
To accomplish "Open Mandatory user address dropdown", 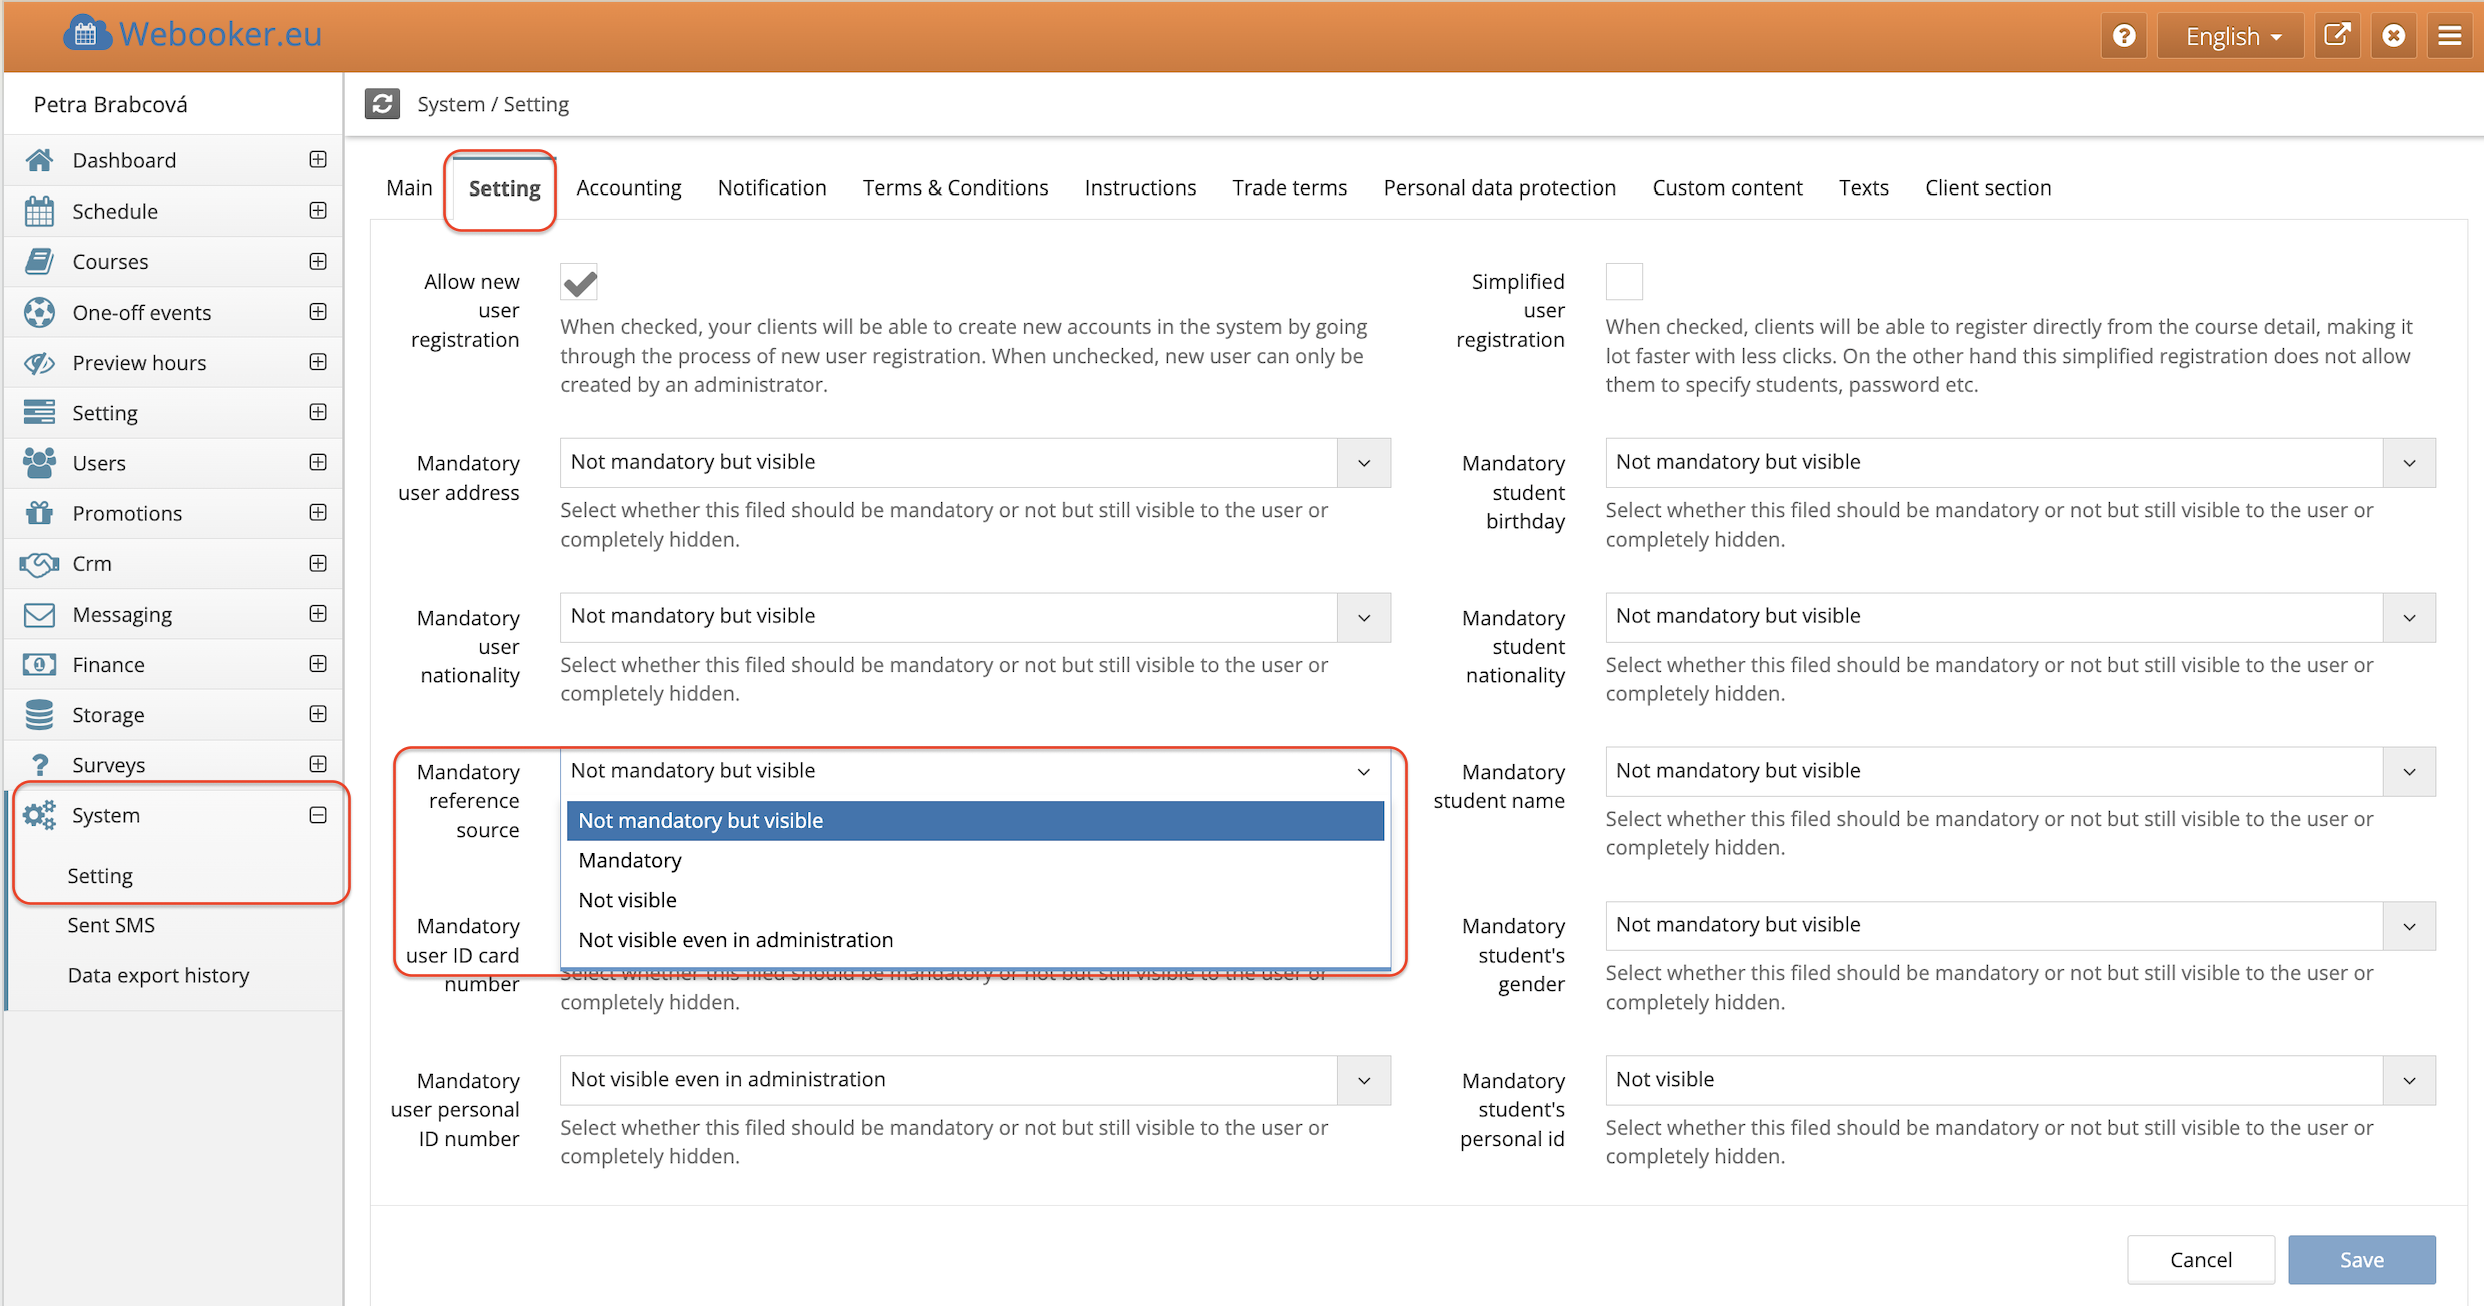I will (974, 463).
